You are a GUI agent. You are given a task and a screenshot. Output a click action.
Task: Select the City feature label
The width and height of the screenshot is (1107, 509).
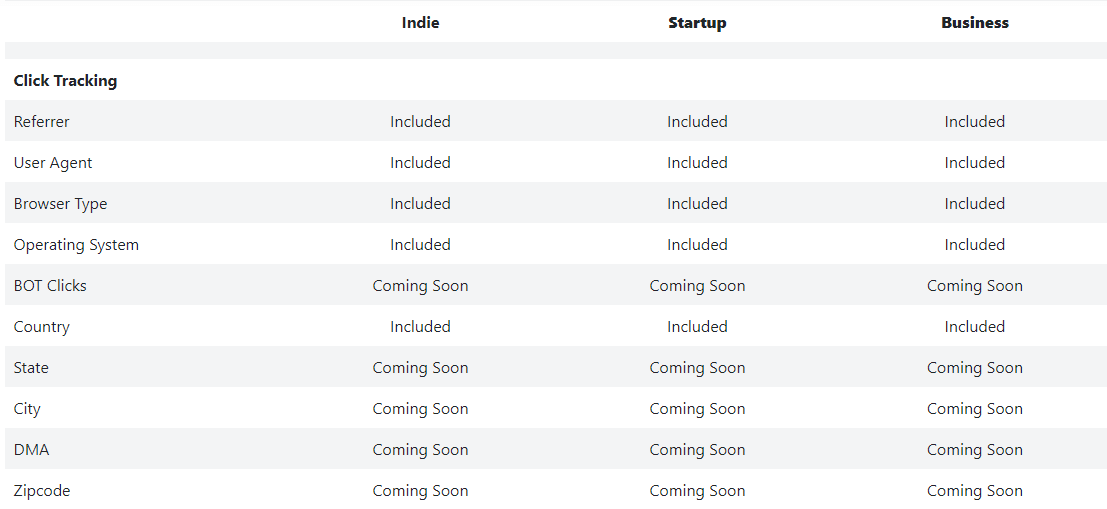(x=27, y=408)
